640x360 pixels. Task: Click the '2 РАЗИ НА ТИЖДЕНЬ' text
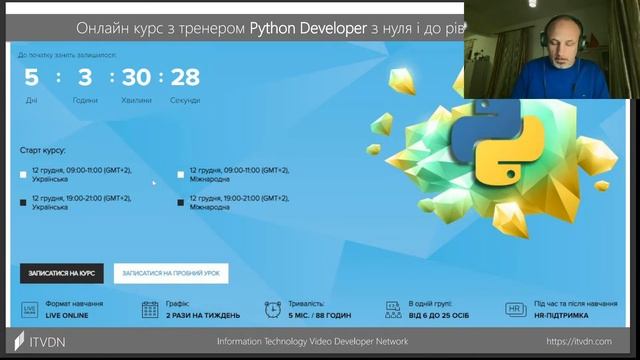coord(203,316)
